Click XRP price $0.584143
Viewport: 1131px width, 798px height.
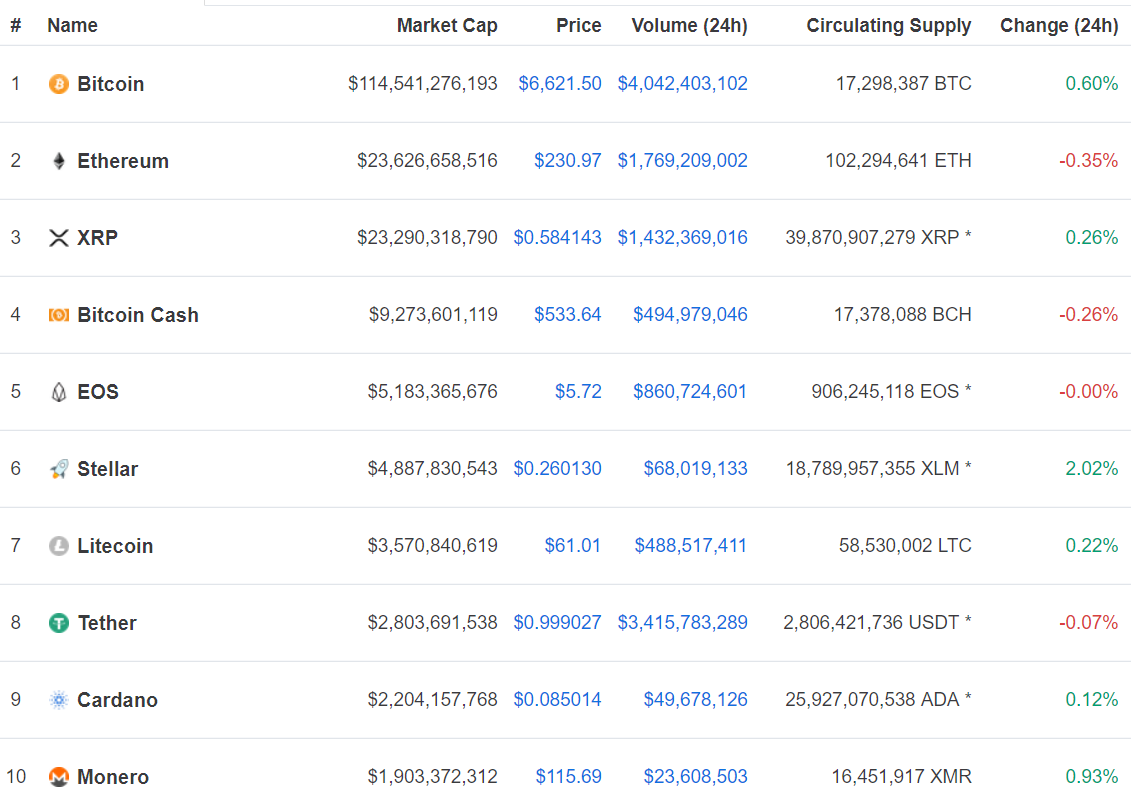(x=558, y=238)
